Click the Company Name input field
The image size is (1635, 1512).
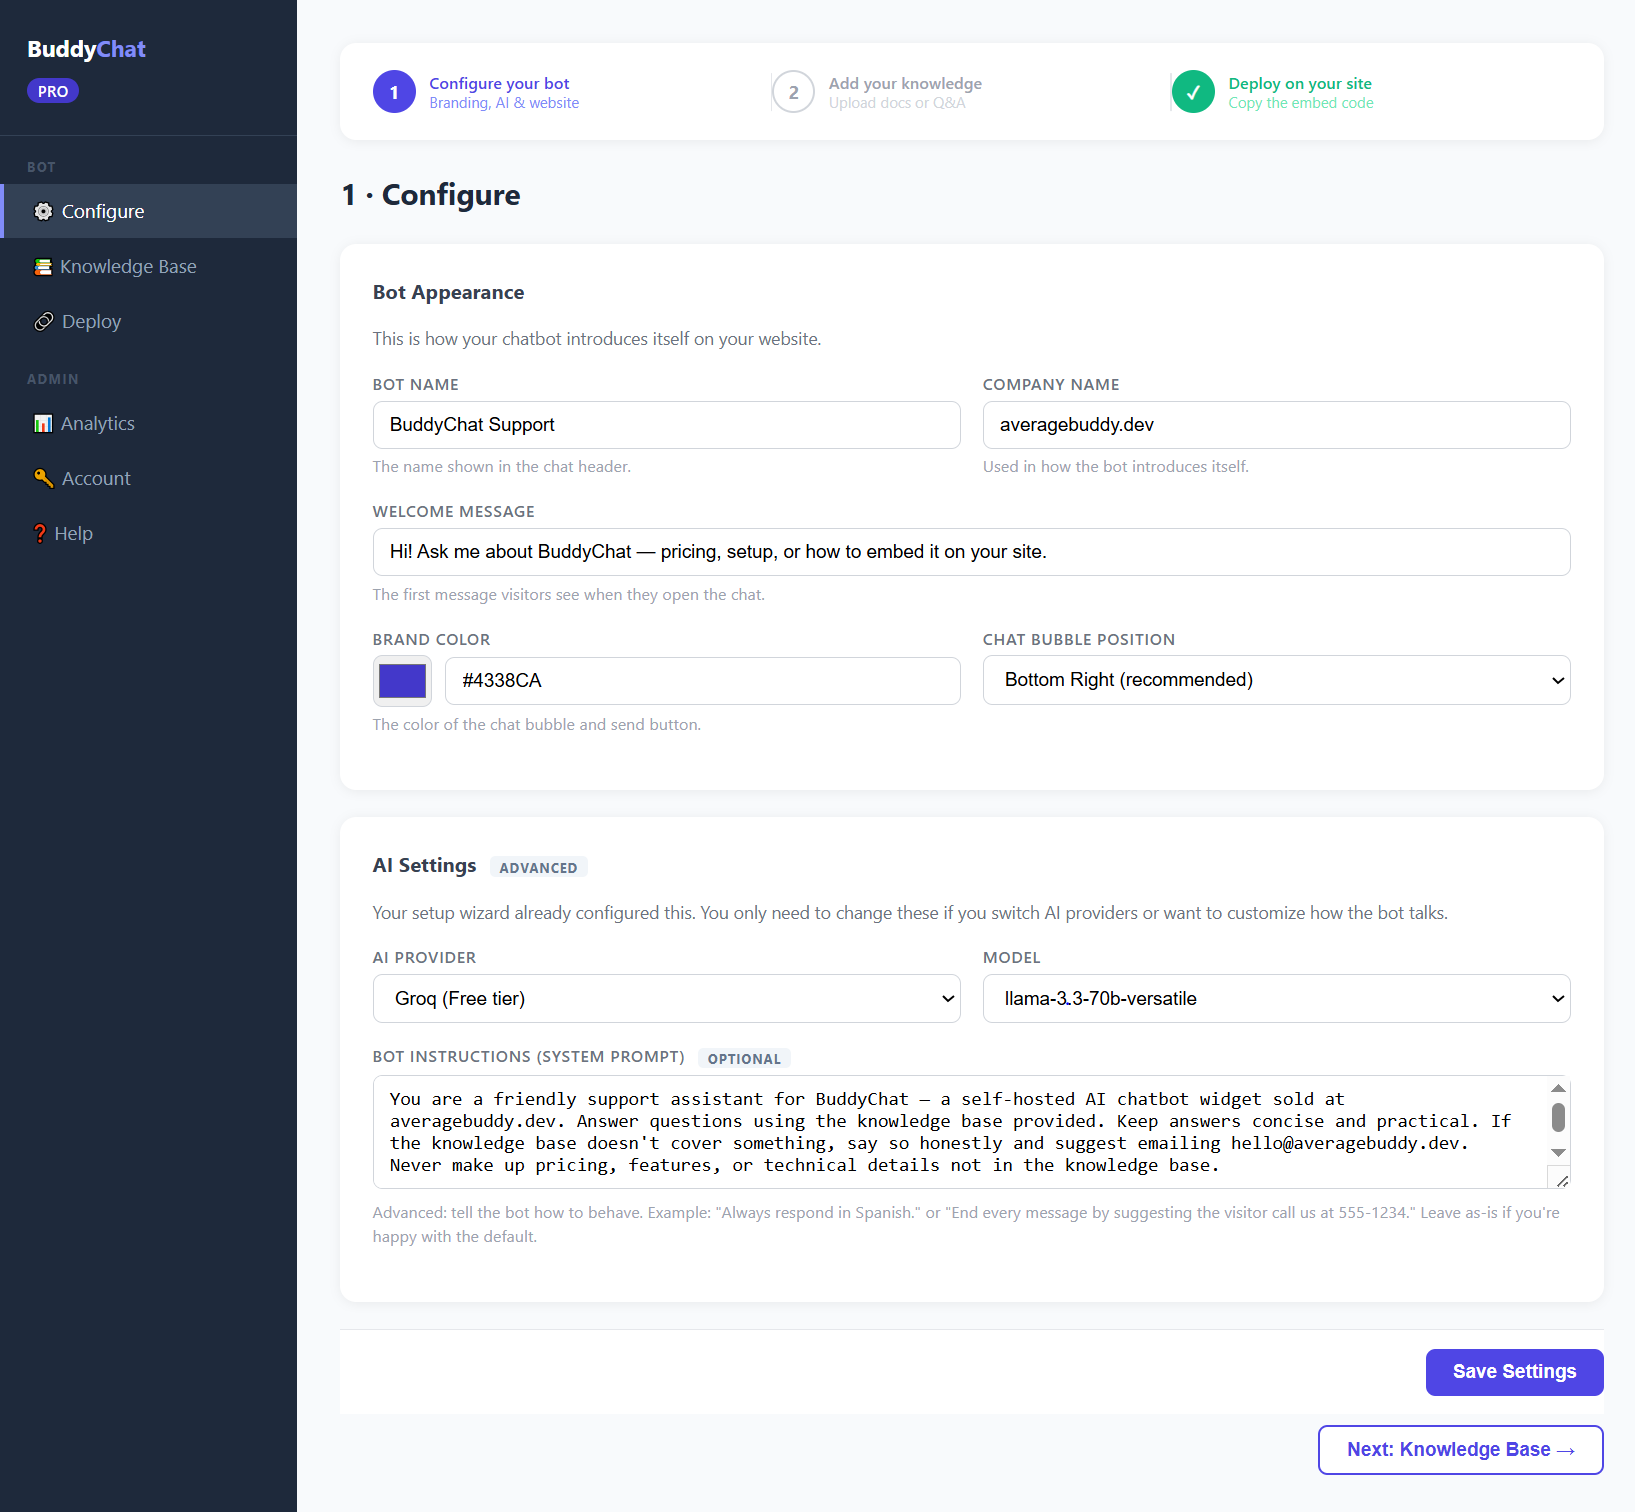[1276, 425]
